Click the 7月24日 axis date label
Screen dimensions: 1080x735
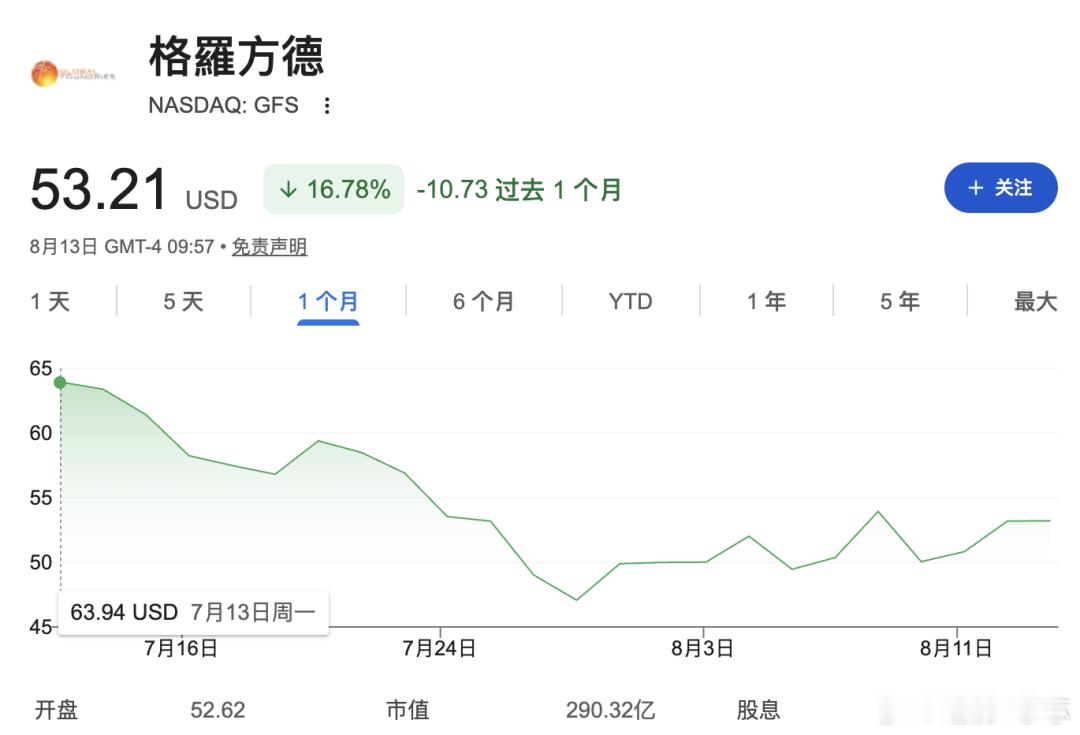click(439, 648)
